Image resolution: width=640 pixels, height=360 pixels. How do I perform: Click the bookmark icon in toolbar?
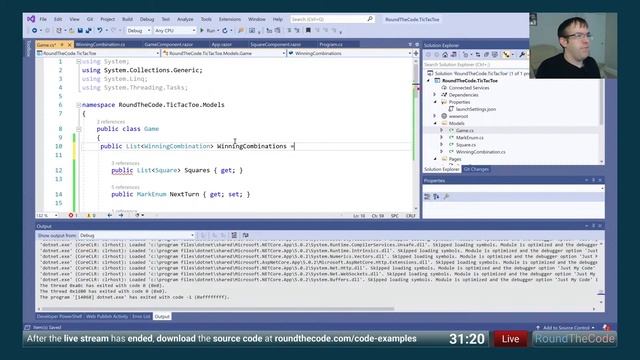click(x=308, y=31)
